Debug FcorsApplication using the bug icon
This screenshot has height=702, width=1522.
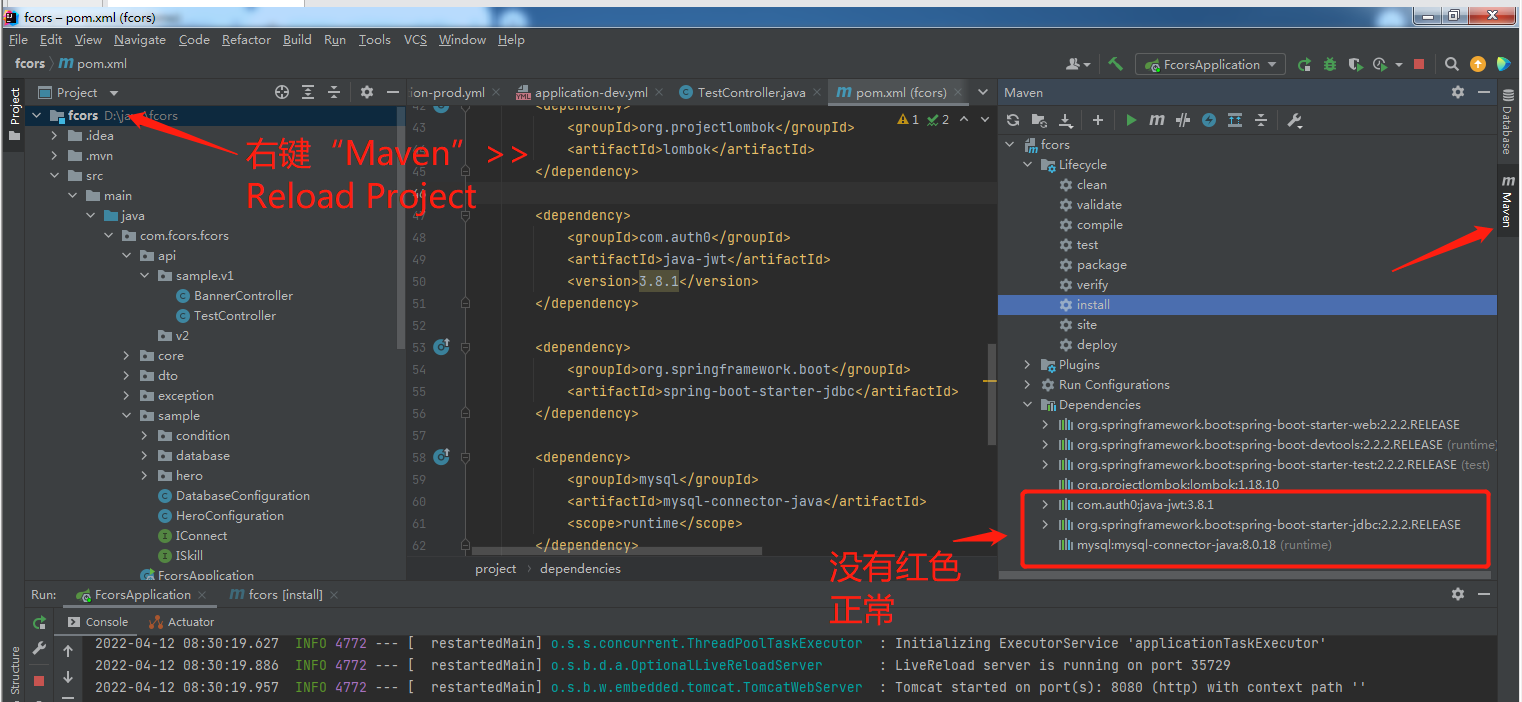click(1329, 64)
